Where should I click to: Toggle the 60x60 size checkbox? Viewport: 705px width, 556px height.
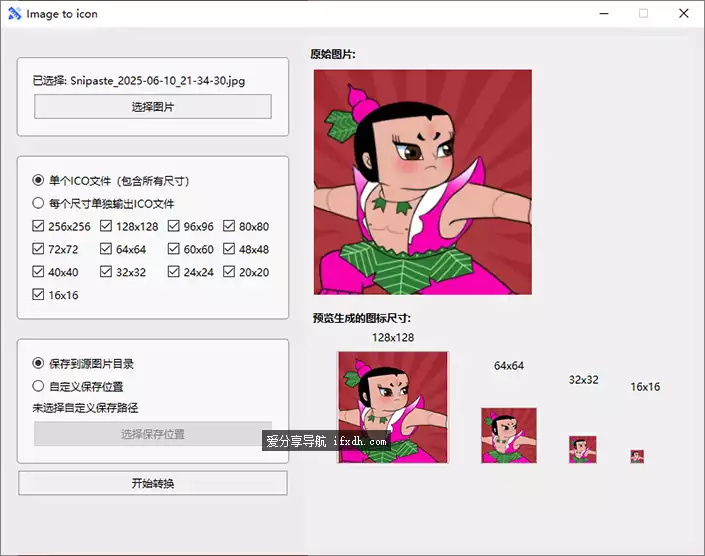174,249
